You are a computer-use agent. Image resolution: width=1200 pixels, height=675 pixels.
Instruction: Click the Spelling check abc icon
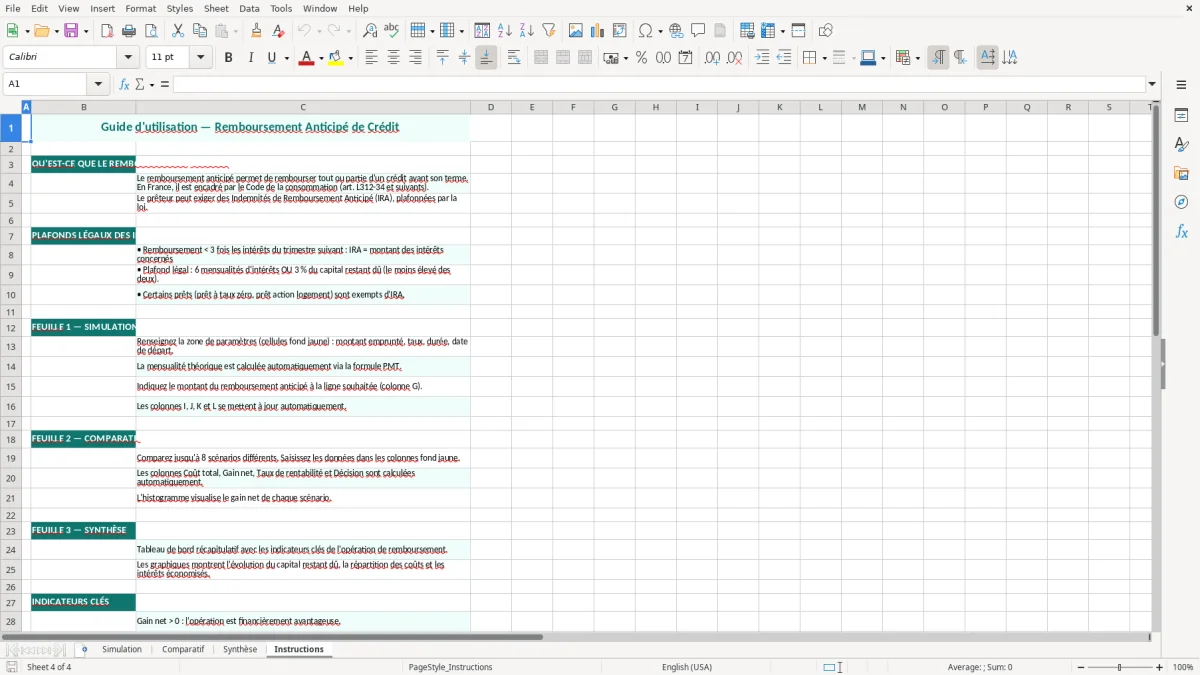392,31
